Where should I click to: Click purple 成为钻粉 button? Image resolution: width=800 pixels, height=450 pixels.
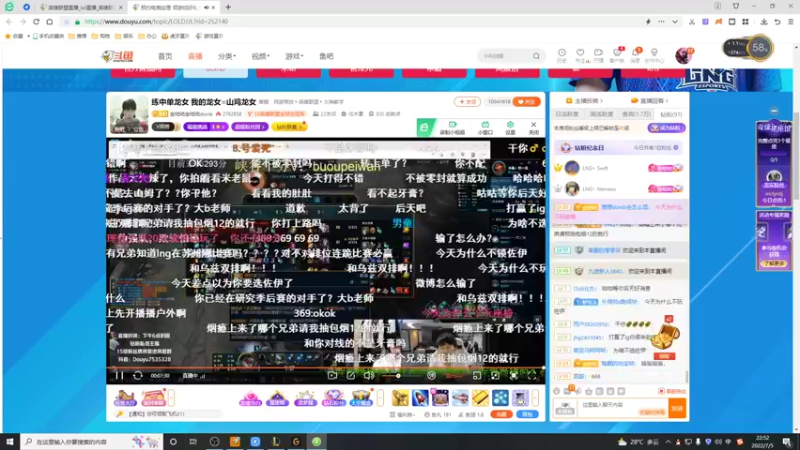tap(666, 128)
